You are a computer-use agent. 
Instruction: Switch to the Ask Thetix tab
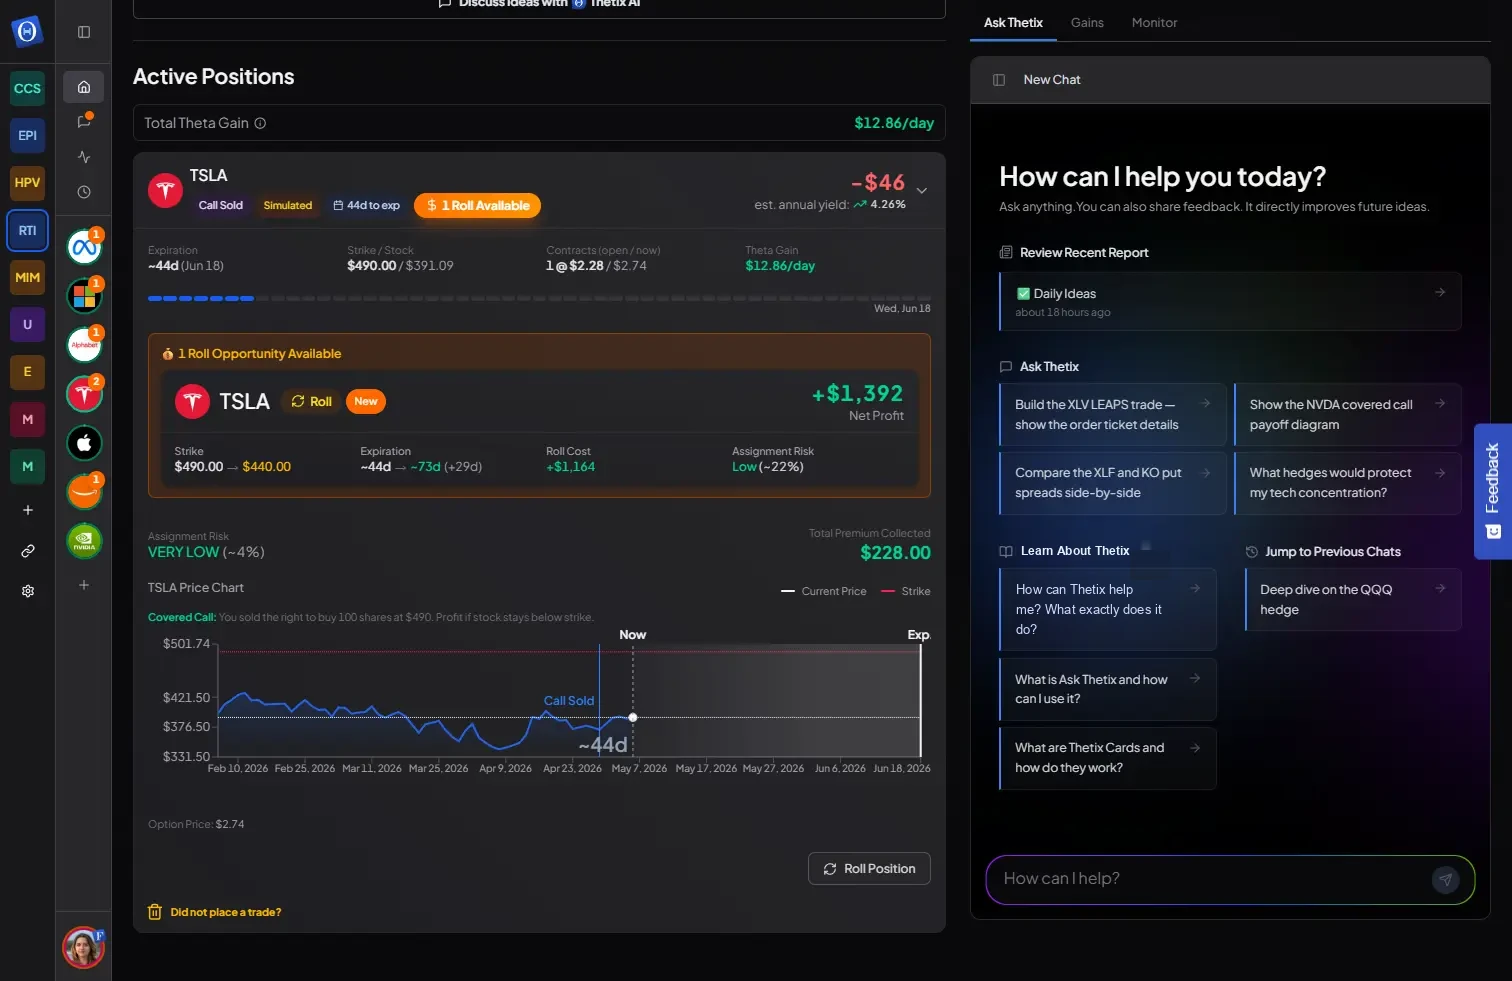(x=1013, y=22)
